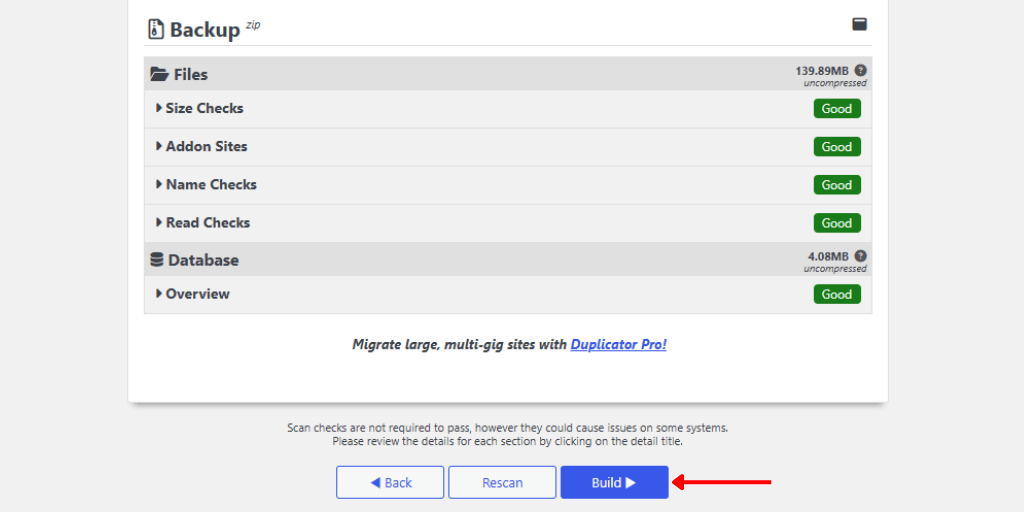Click the 4.08MB database size value
The image size is (1024, 512).
[828, 256]
